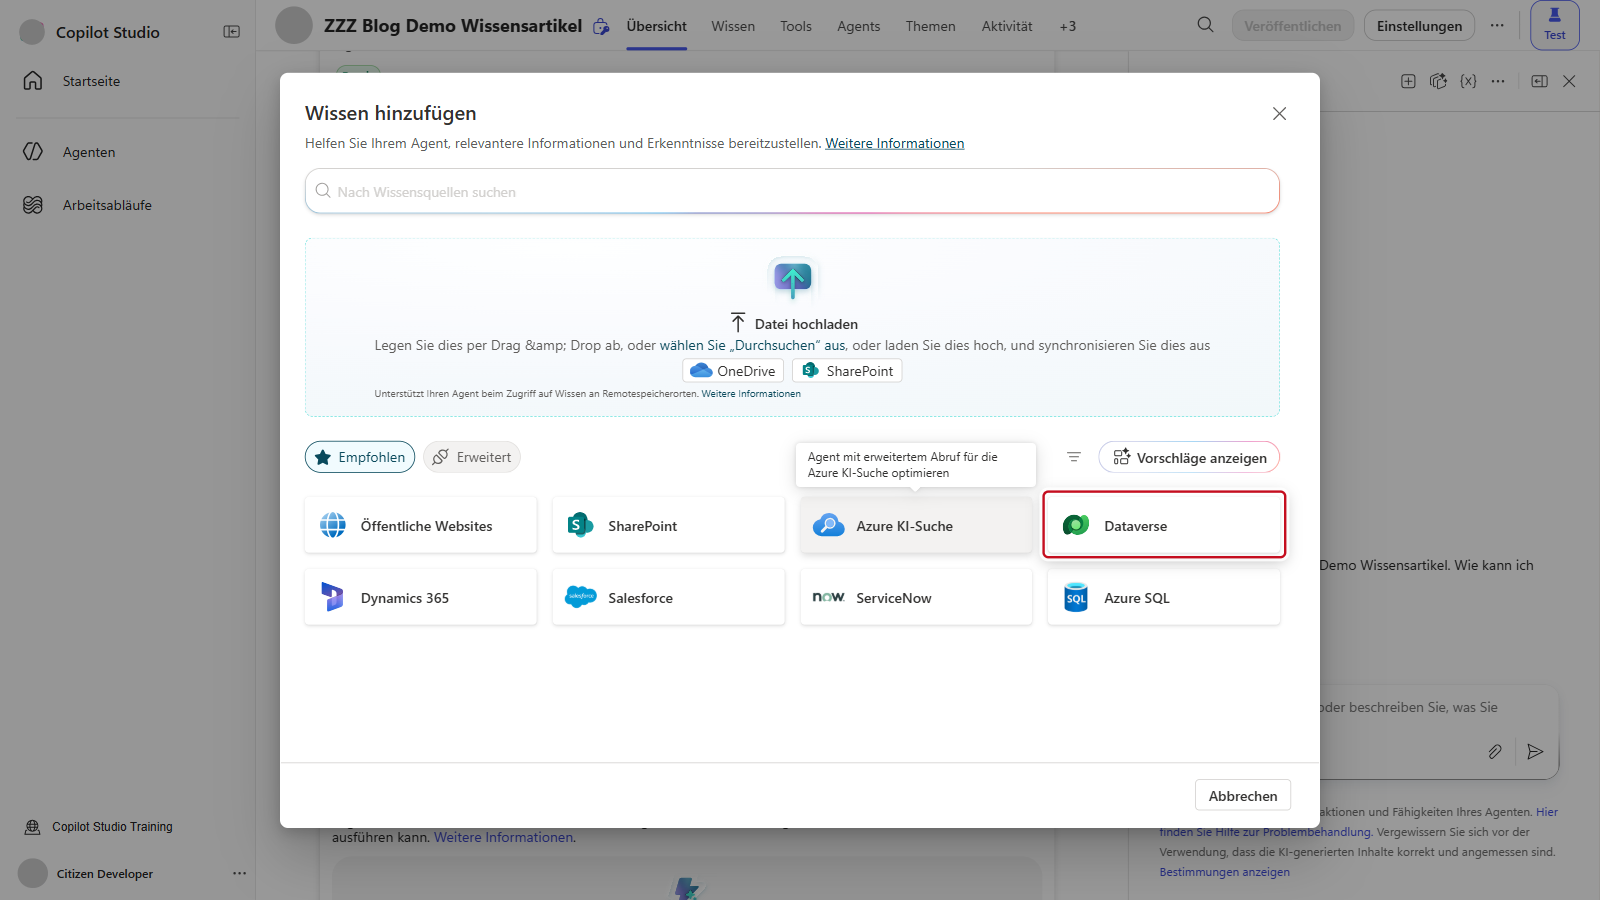Open Weitere Informationen link about remote storage
This screenshot has height=900, width=1600.
[x=751, y=394]
